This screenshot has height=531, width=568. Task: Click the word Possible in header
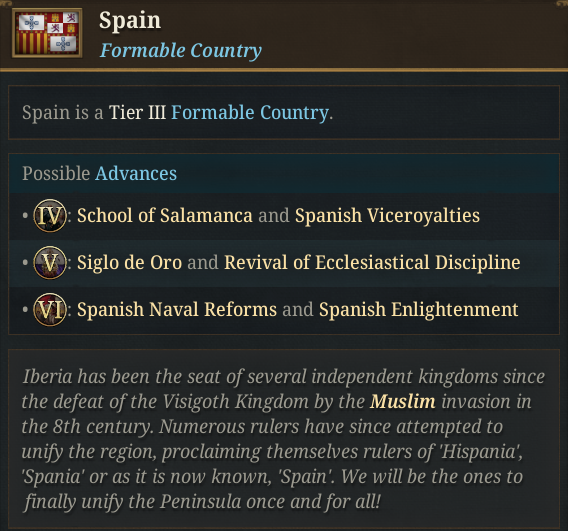pos(56,173)
